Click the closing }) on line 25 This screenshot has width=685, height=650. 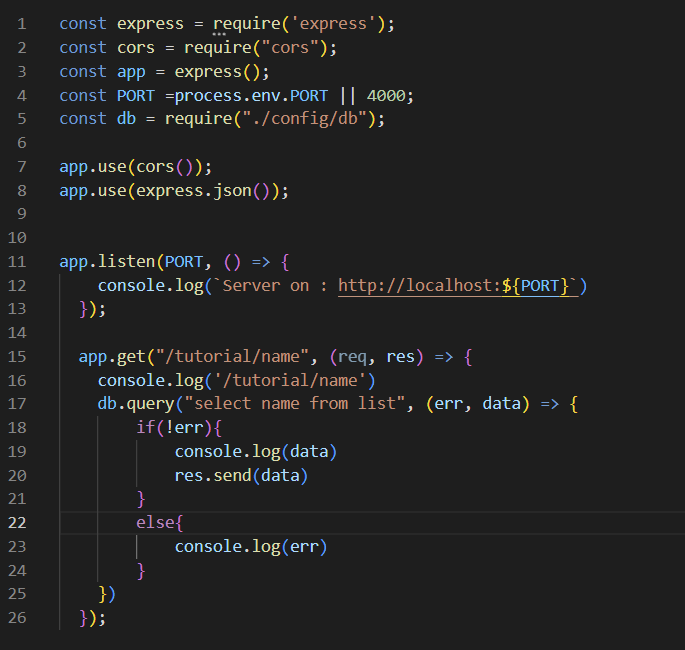[107, 594]
